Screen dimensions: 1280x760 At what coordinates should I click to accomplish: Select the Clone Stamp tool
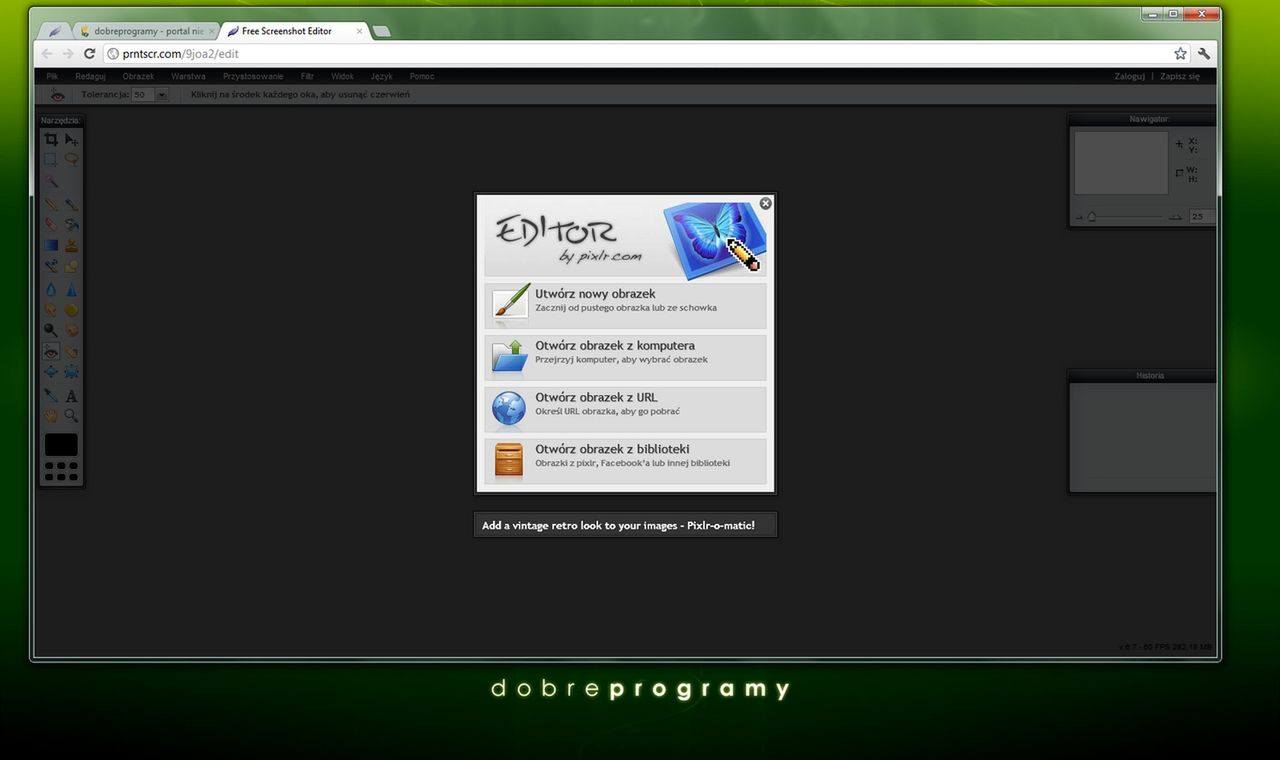click(x=71, y=245)
